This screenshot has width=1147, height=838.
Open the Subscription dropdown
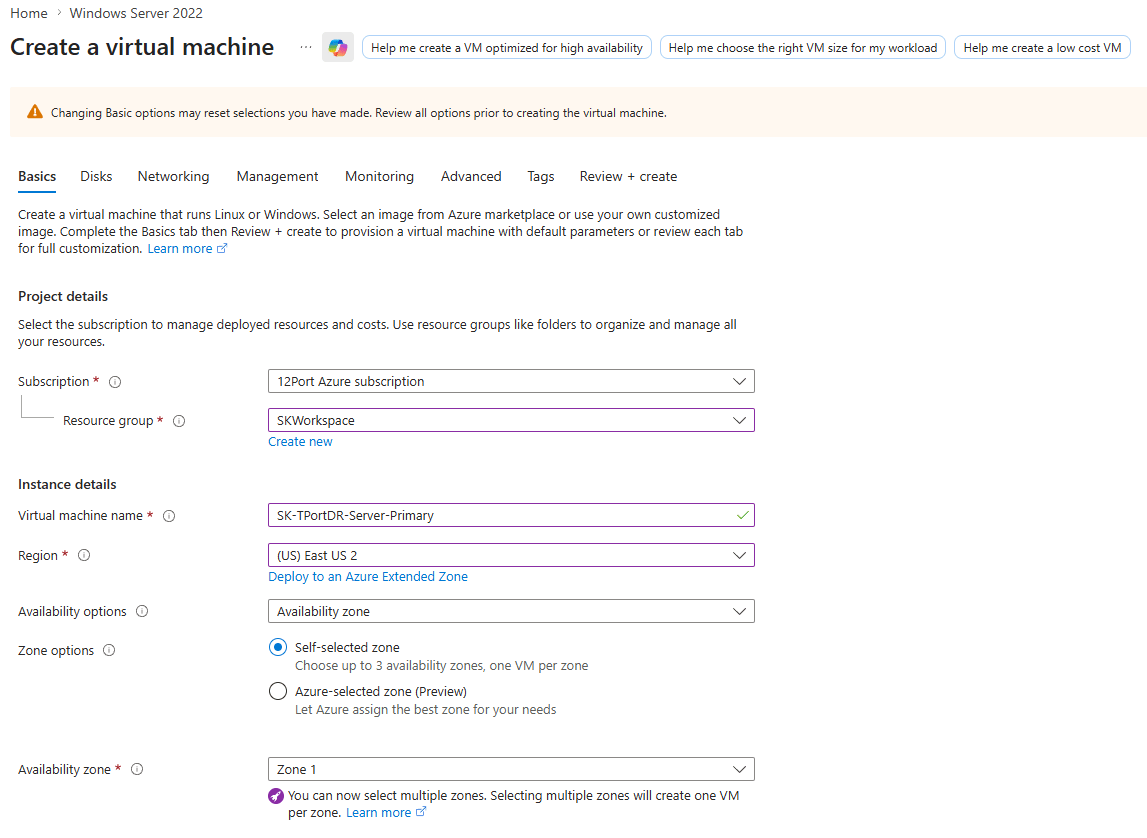(511, 382)
